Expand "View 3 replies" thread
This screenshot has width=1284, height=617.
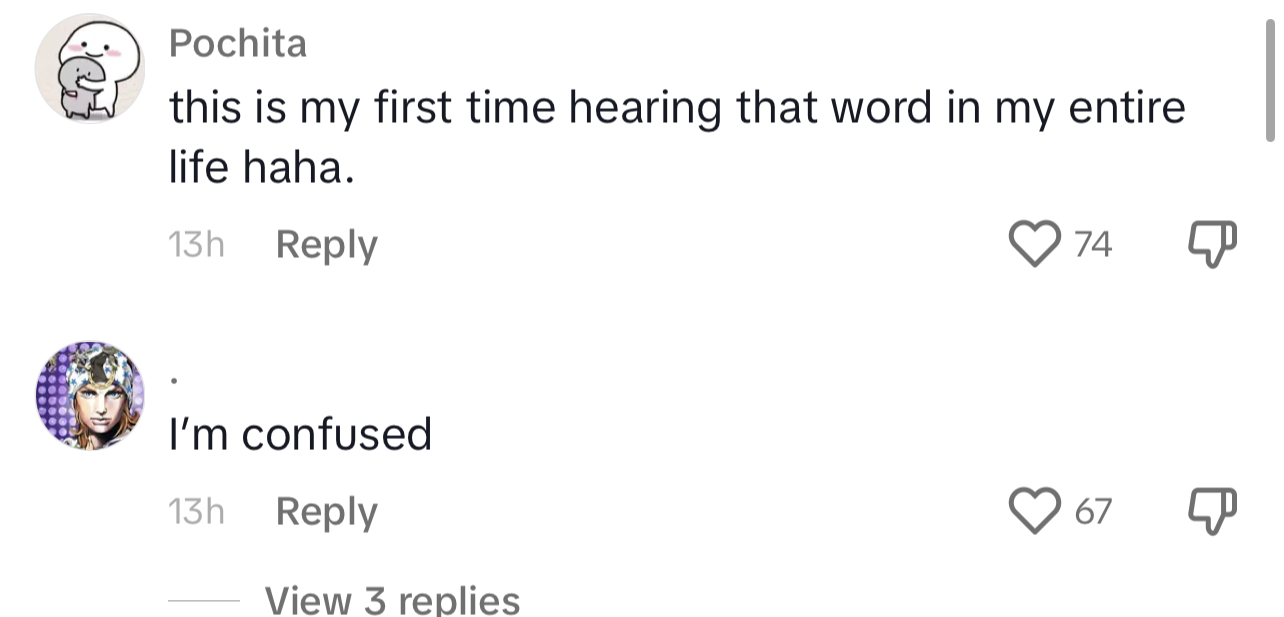pyautogui.click(x=392, y=601)
